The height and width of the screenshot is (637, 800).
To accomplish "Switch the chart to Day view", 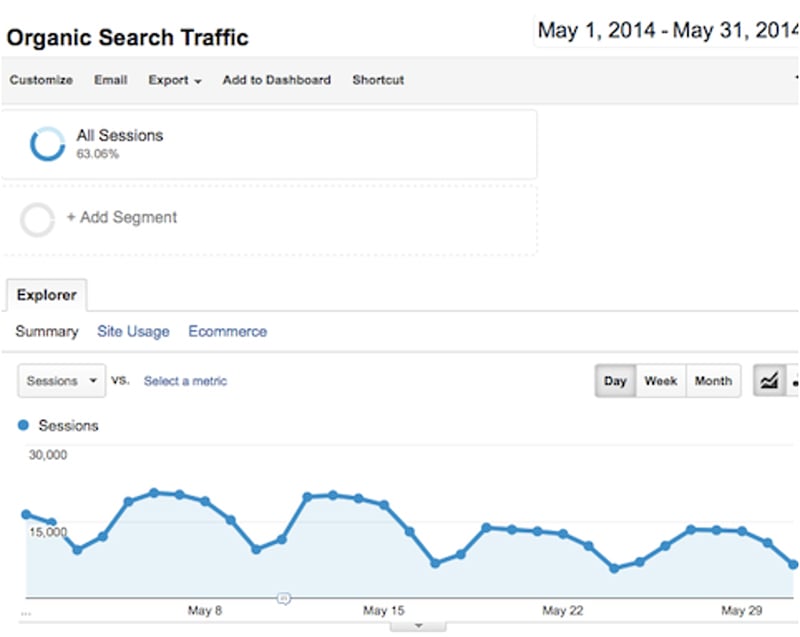I will click(615, 381).
